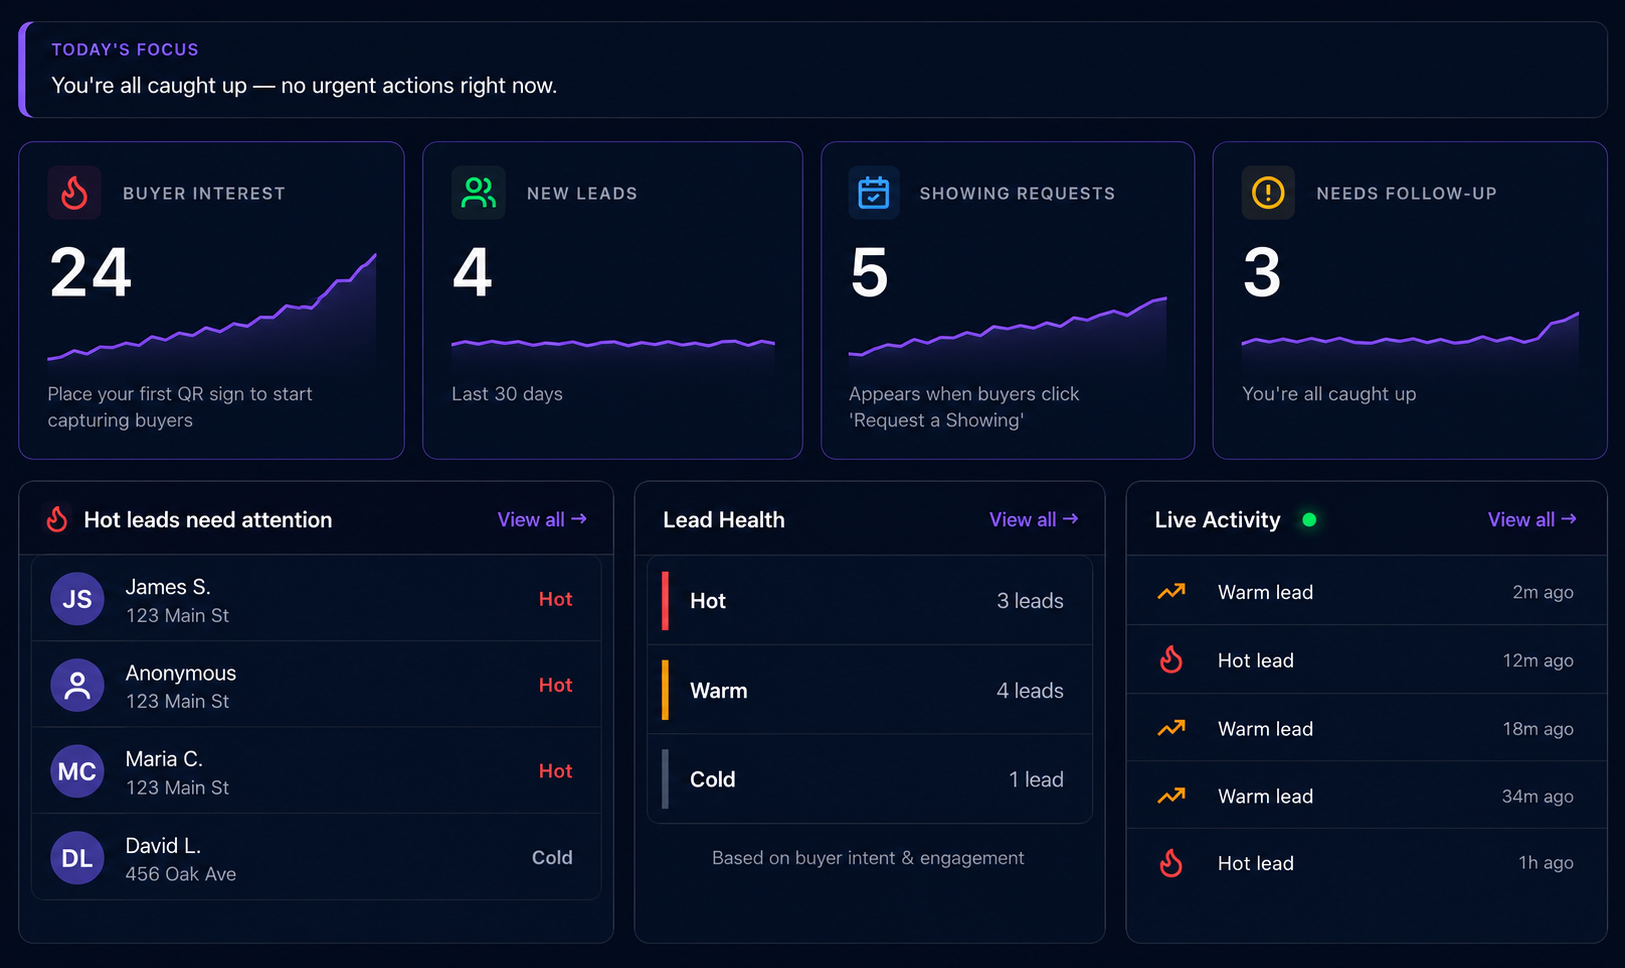The width and height of the screenshot is (1625, 968).
Task: Select the Anonymous lead name
Action: point(181,673)
